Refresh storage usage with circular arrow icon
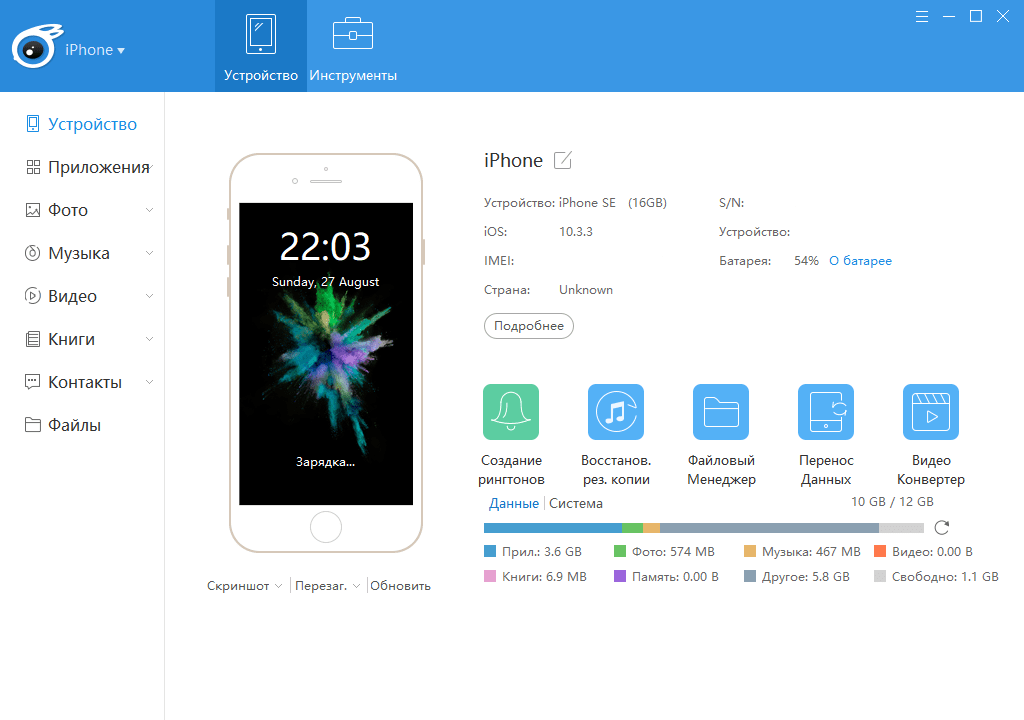Image resolution: width=1024 pixels, height=720 pixels. pyautogui.click(x=941, y=527)
